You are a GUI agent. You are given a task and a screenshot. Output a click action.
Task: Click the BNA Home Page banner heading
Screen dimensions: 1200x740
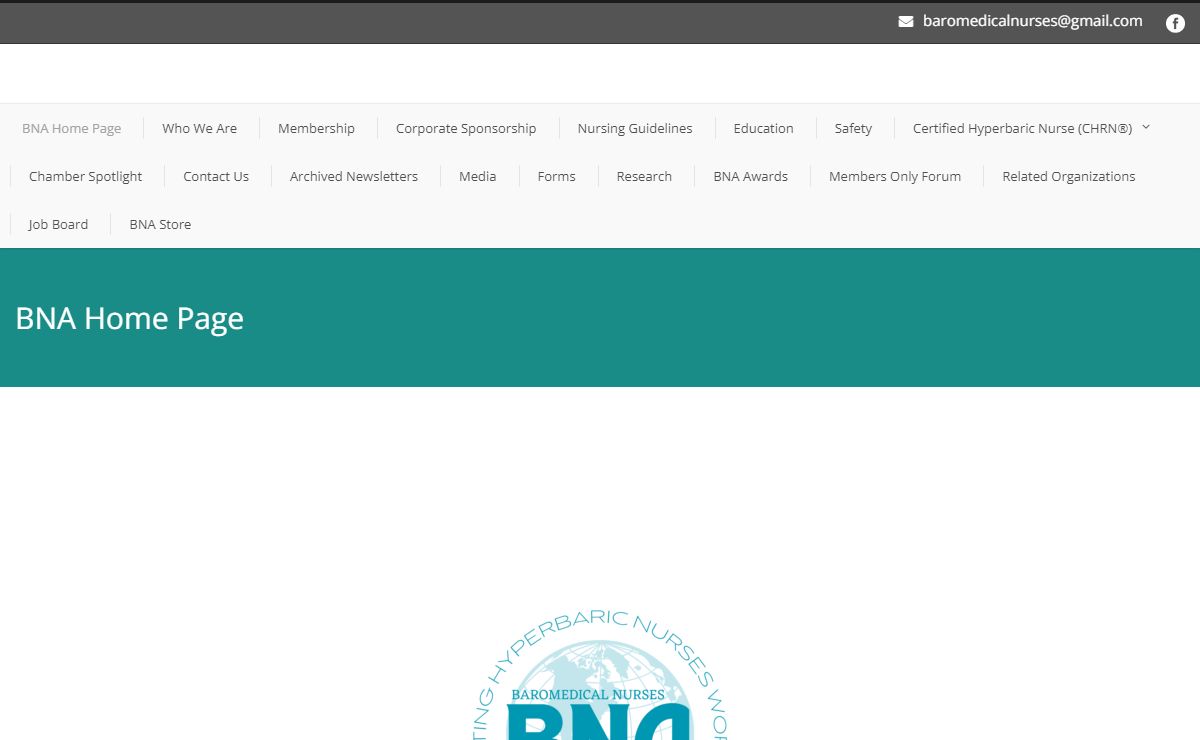pyautogui.click(x=130, y=318)
